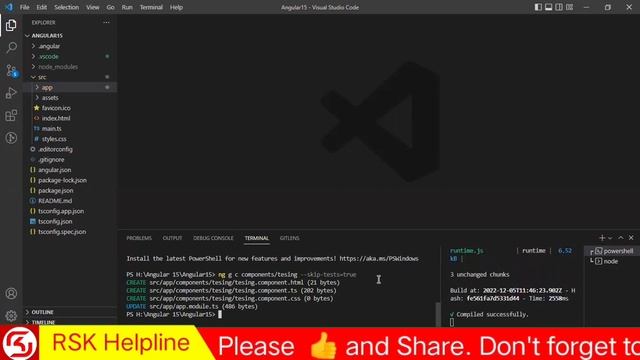
Task: Open the Edit menu
Action: click(x=42, y=7)
